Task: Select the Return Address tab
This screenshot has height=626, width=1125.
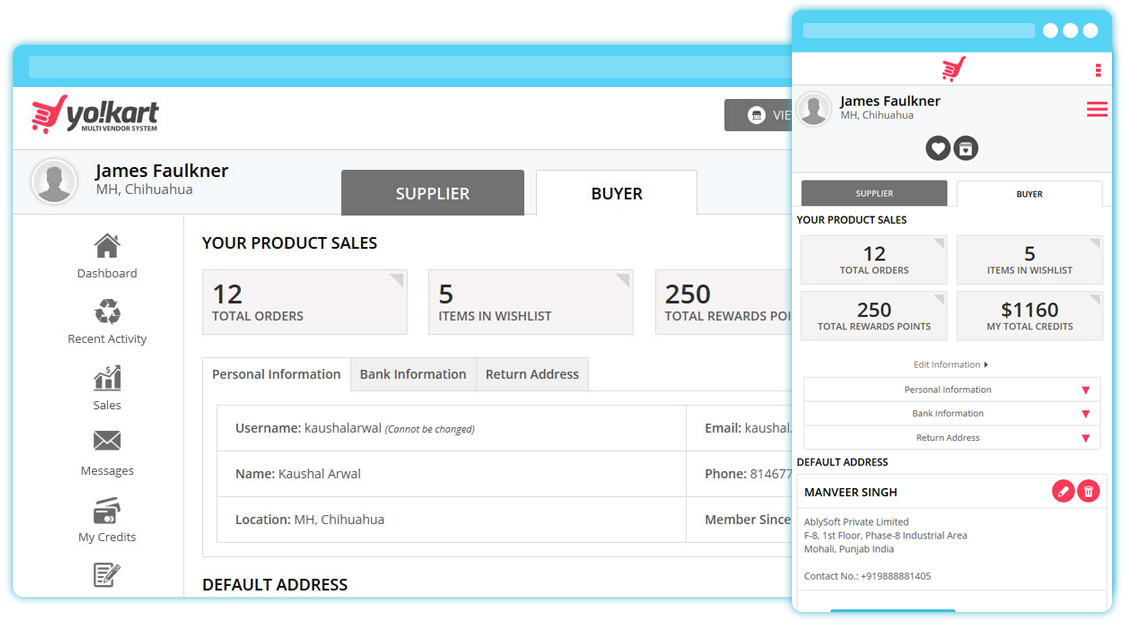Action: click(x=532, y=374)
